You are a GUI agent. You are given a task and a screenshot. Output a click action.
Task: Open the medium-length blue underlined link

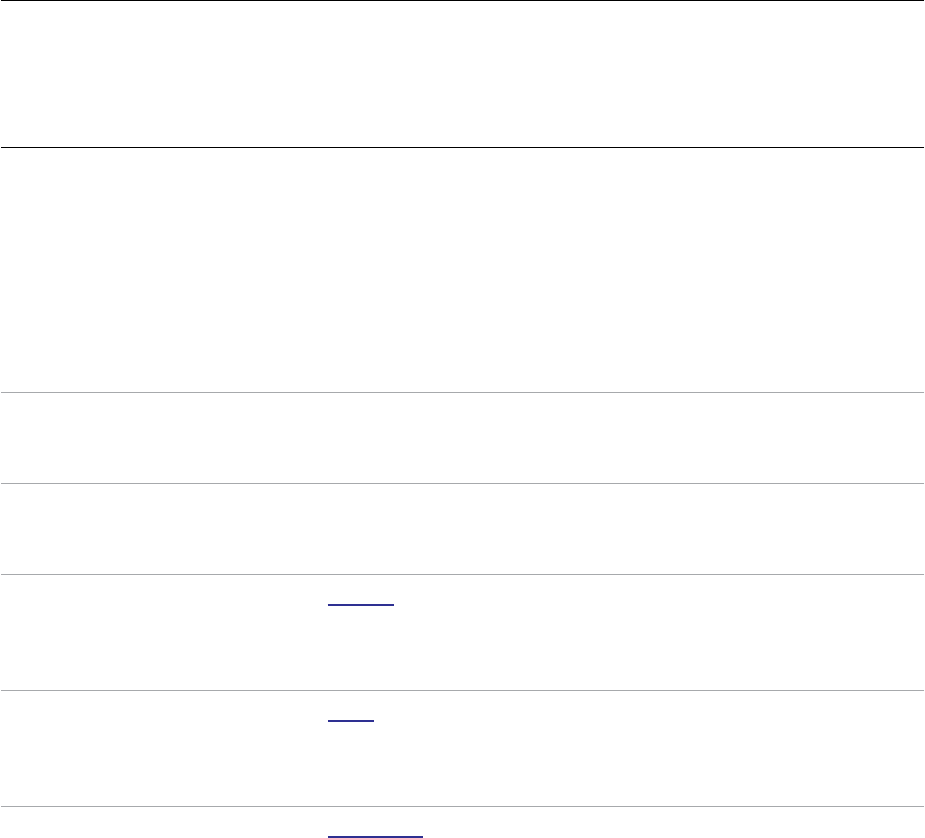360,604
